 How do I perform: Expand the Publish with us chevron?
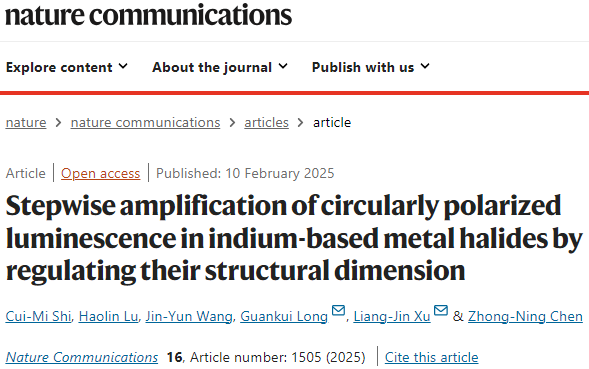click(x=425, y=67)
